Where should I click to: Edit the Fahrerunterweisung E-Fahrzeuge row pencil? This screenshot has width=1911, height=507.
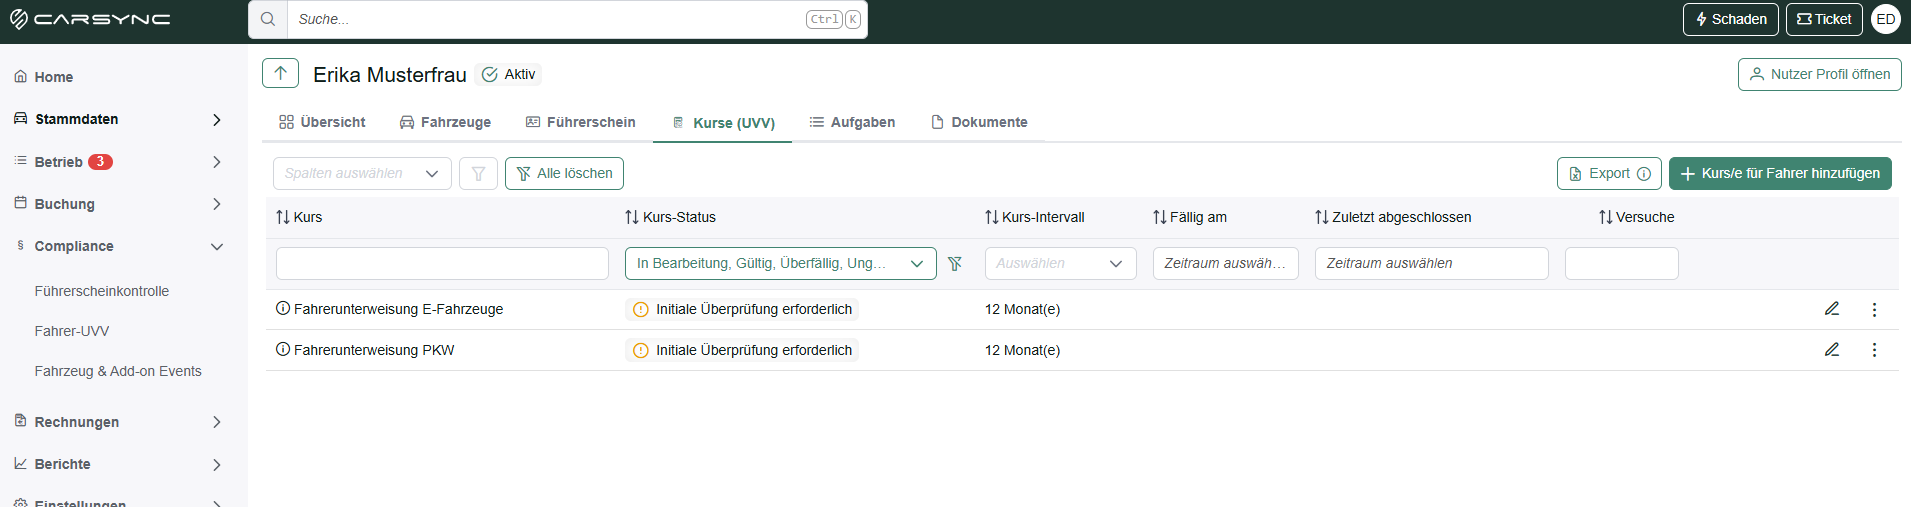tap(1832, 309)
